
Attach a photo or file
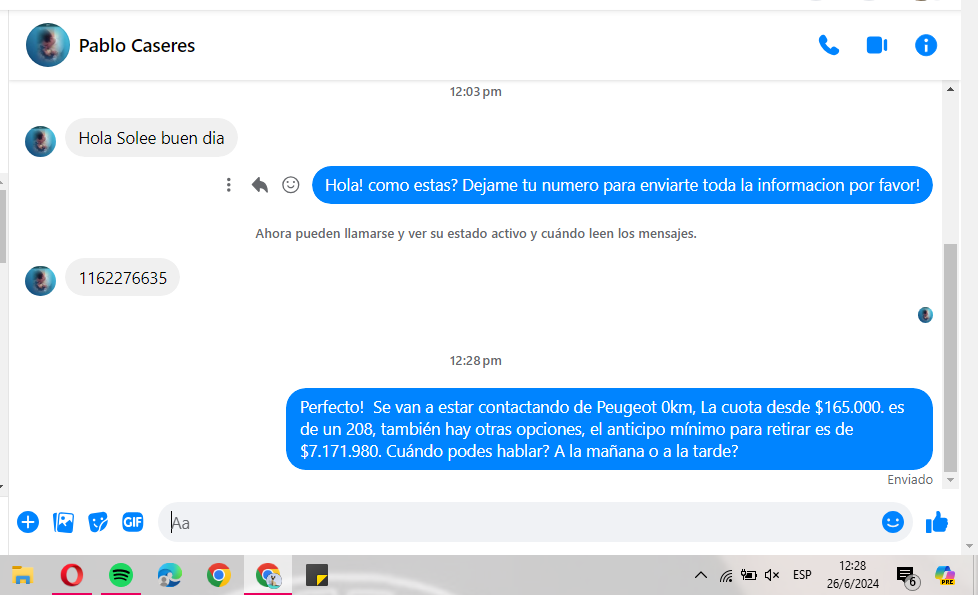coord(63,522)
